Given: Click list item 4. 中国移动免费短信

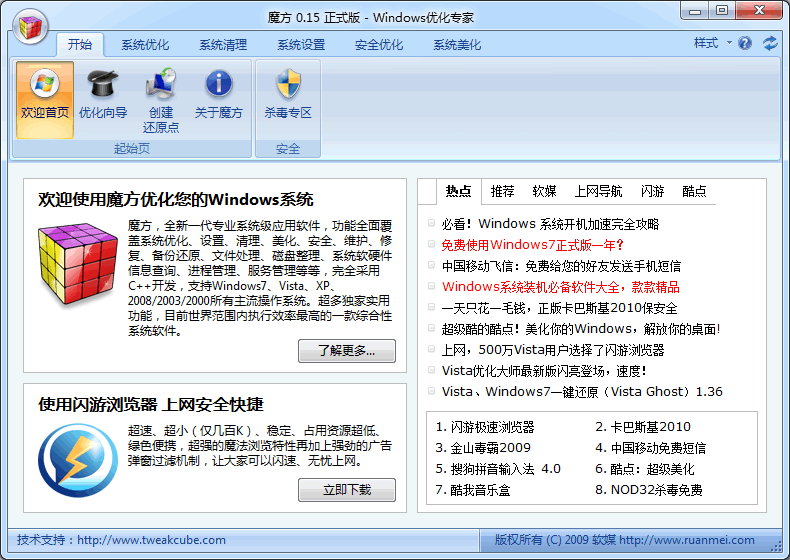Looking at the screenshot, I should point(650,448).
